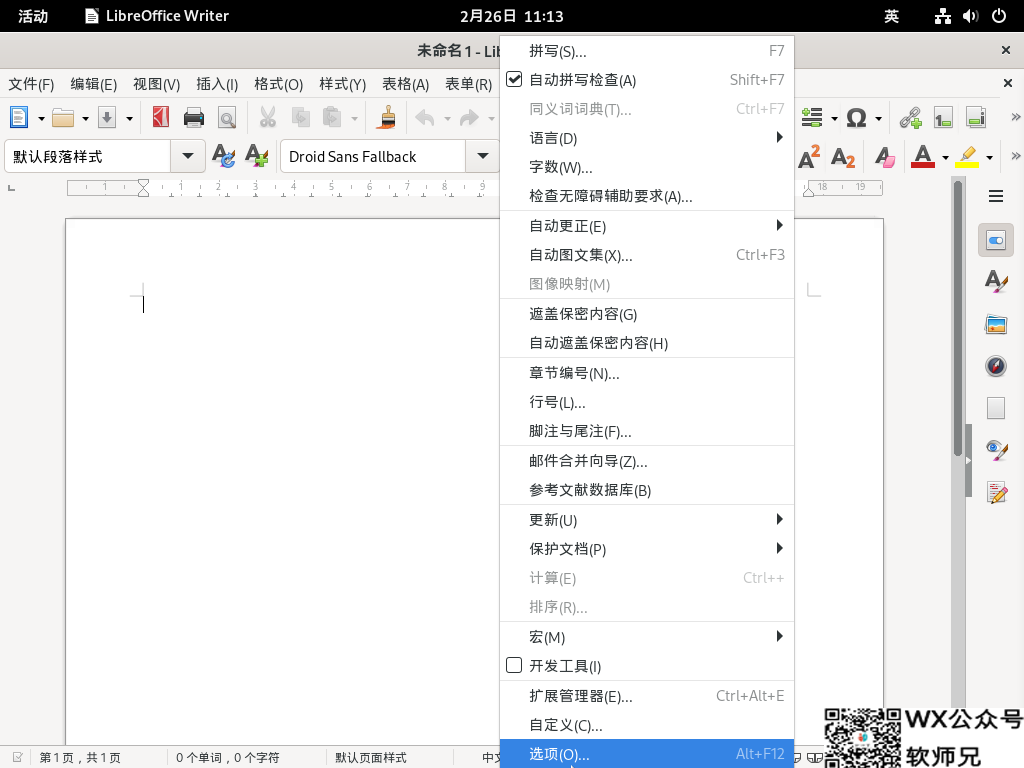
Task: Open sidebar Navigator compass panel
Action: pos(996,366)
